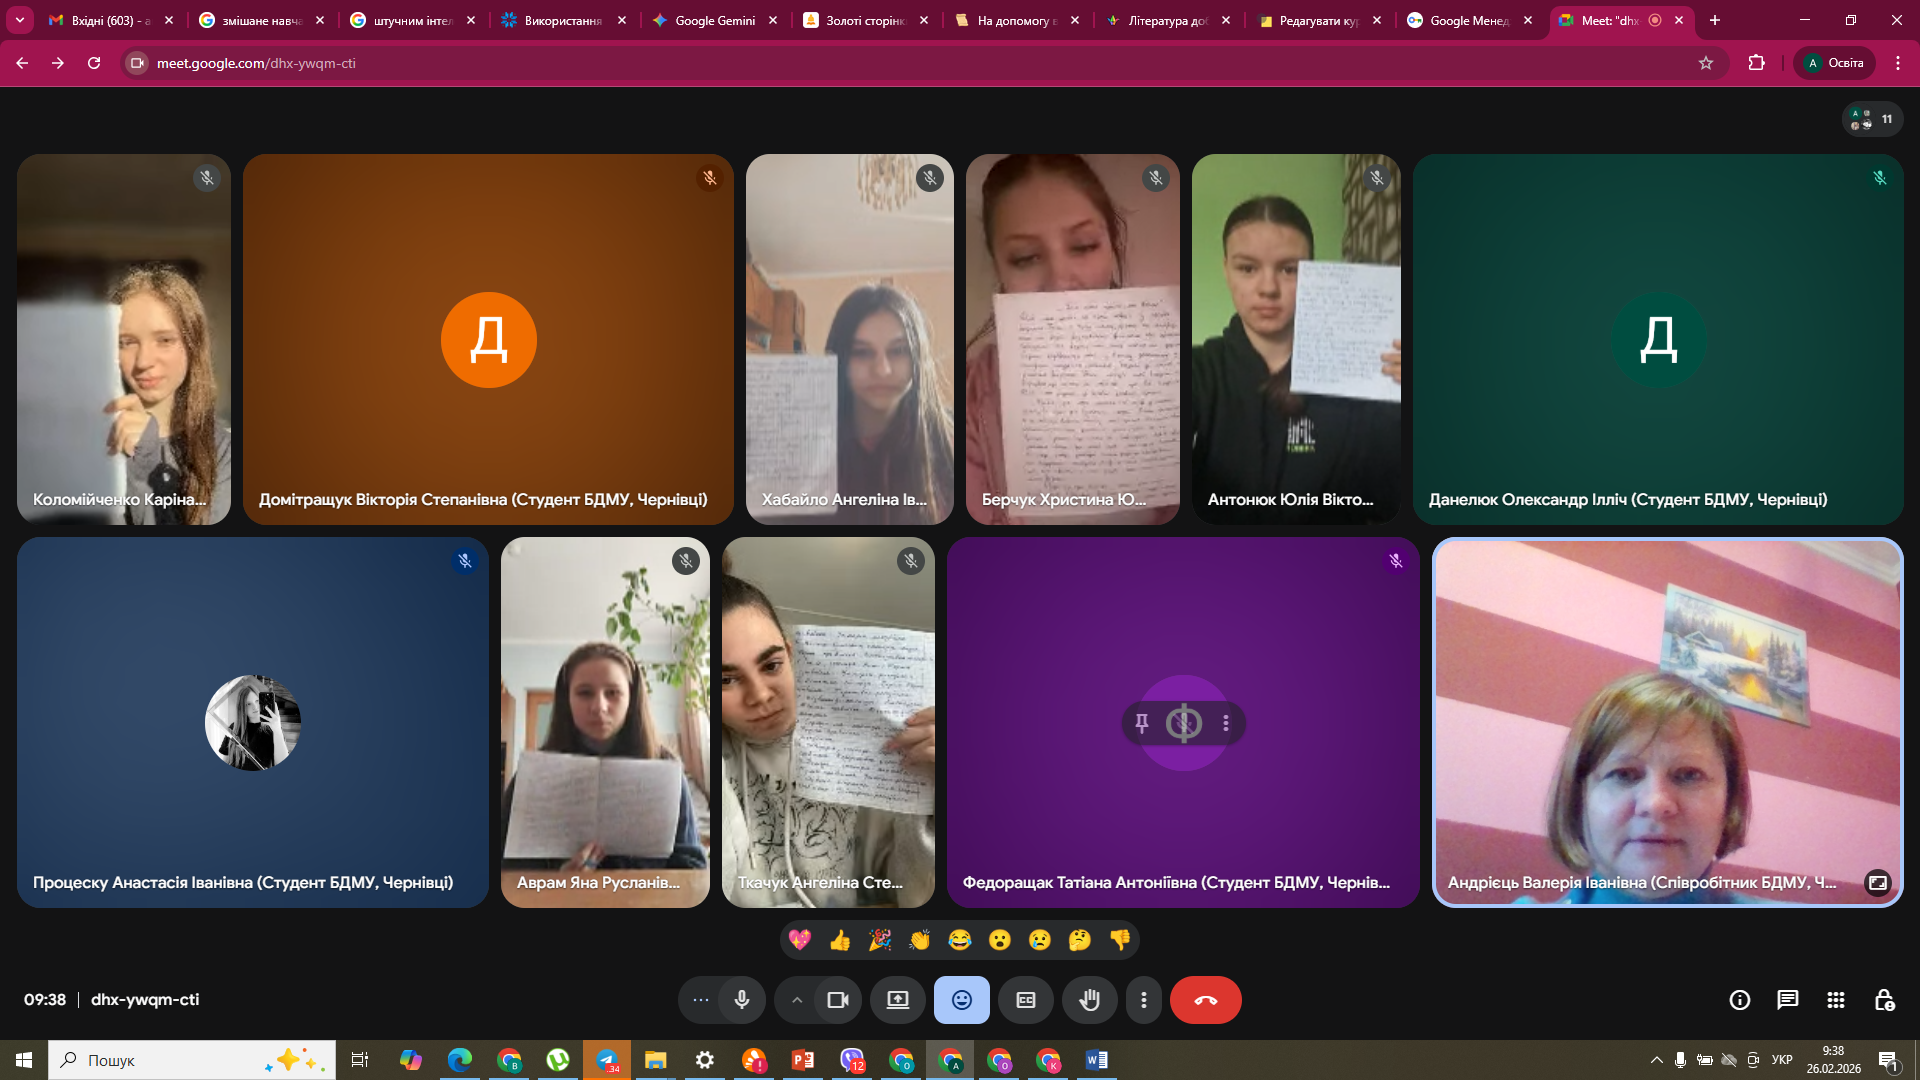The image size is (1920, 1080).
Task: Expand the video settings chevron
Action: click(797, 1000)
